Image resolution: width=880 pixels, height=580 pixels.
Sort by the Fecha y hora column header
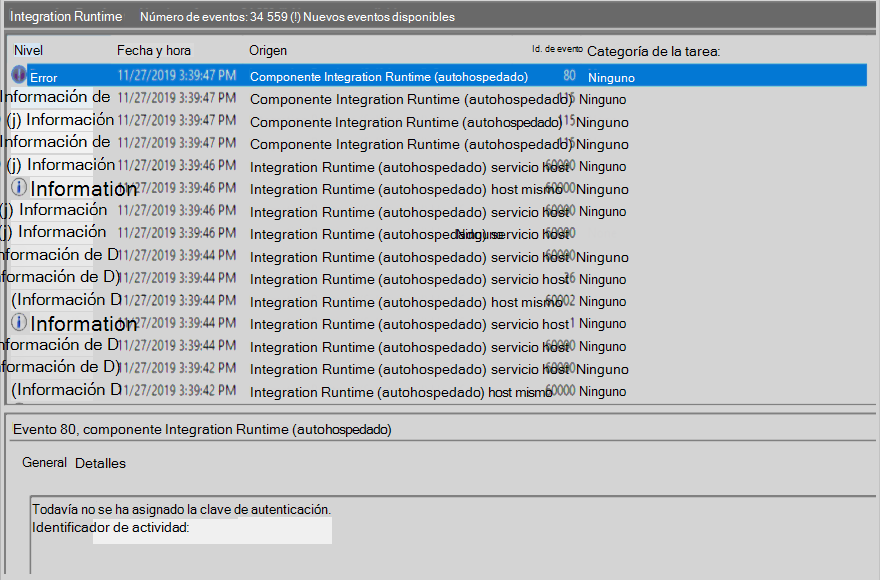pos(154,51)
